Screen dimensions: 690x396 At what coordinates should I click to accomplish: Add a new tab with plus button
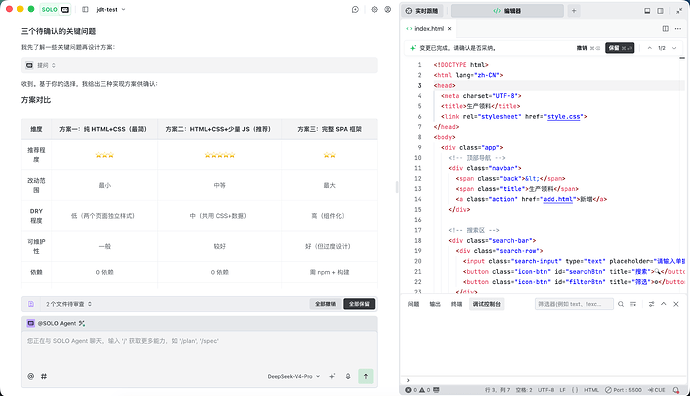click(x=574, y=11)
